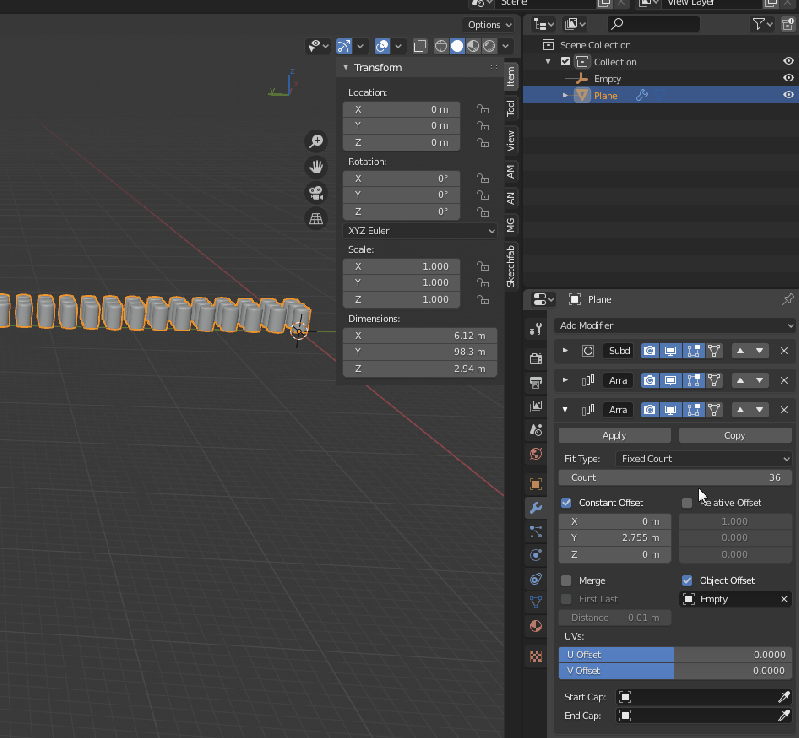Open the Physics properties tab icon
This screenshot has height=738, width=799.
[x=536, y=555]
